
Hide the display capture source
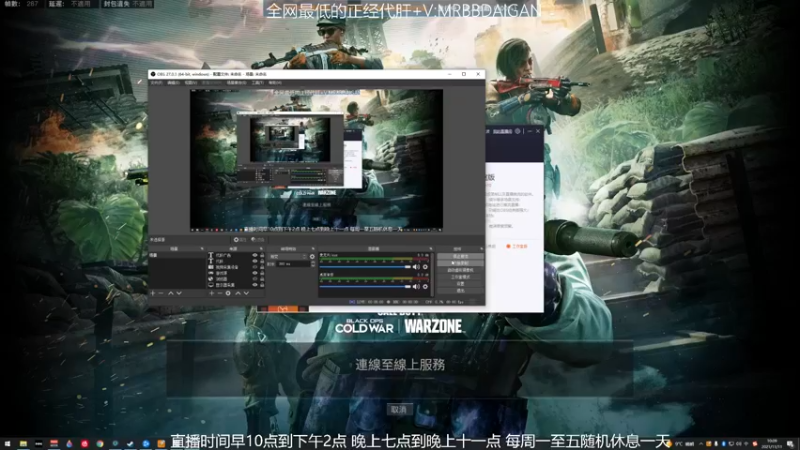255,285
